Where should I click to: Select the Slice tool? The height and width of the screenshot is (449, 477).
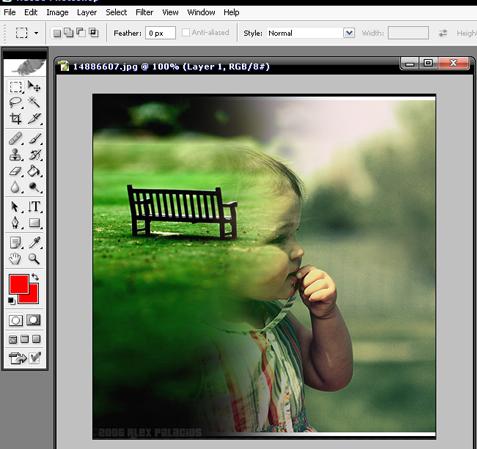coord(34,118)
